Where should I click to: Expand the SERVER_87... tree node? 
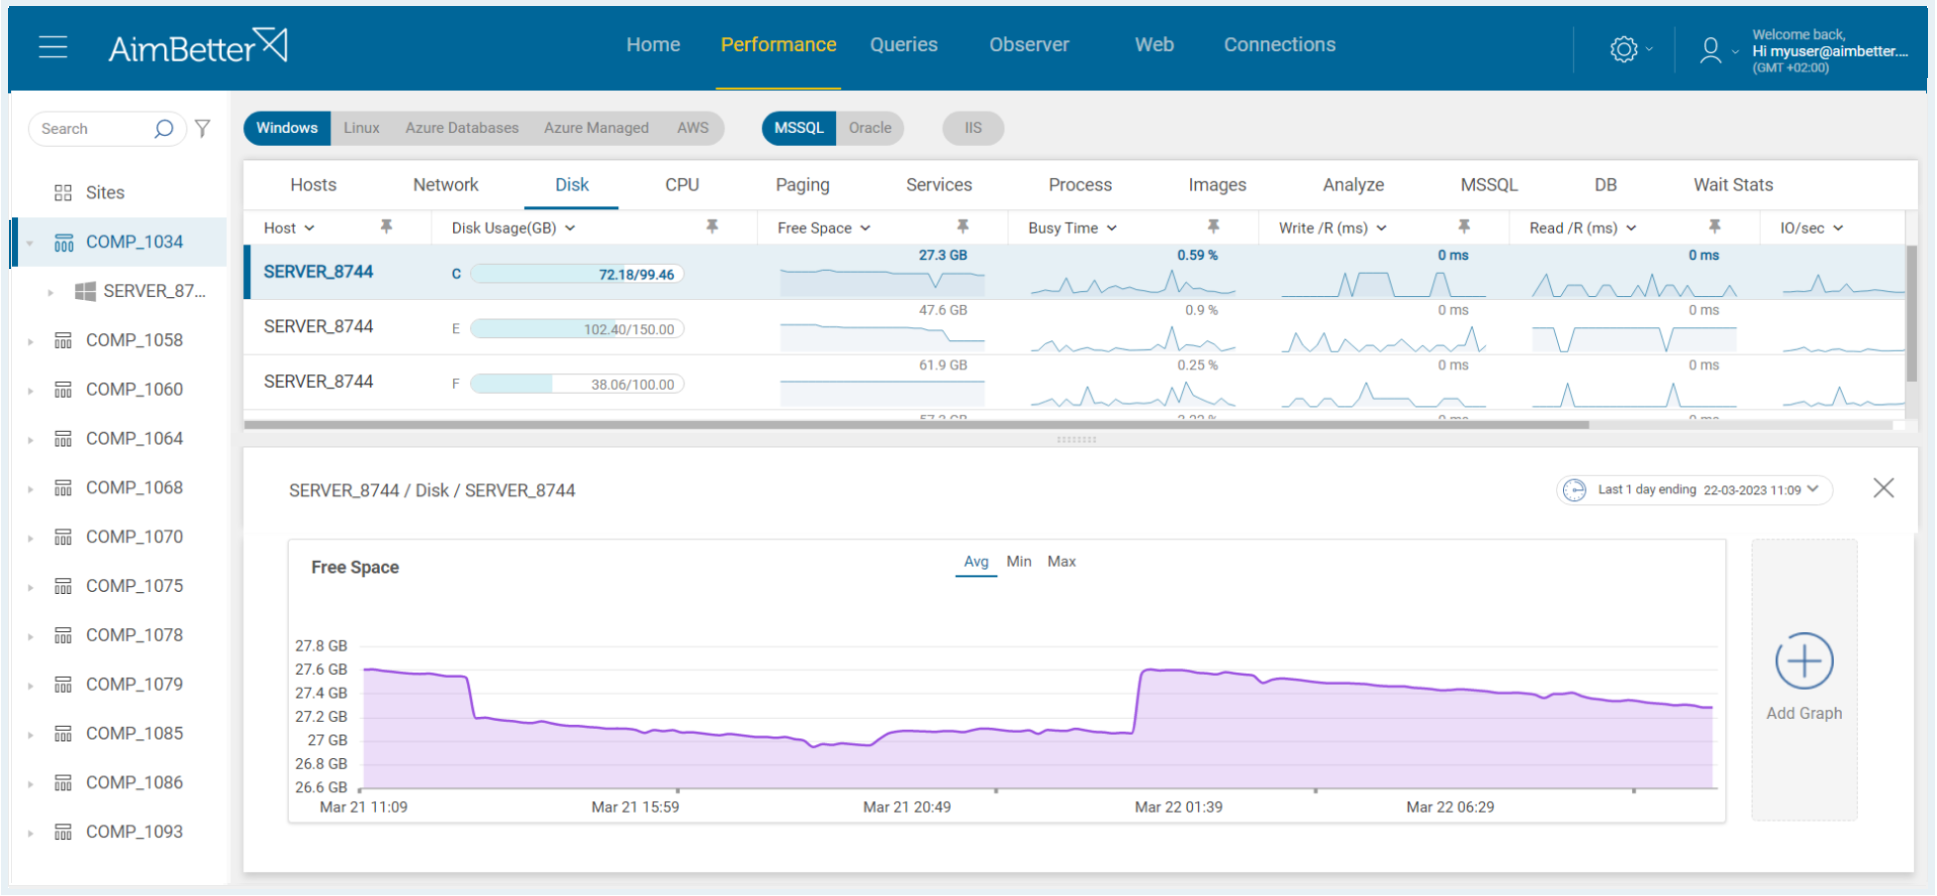(x=50, y=292)
